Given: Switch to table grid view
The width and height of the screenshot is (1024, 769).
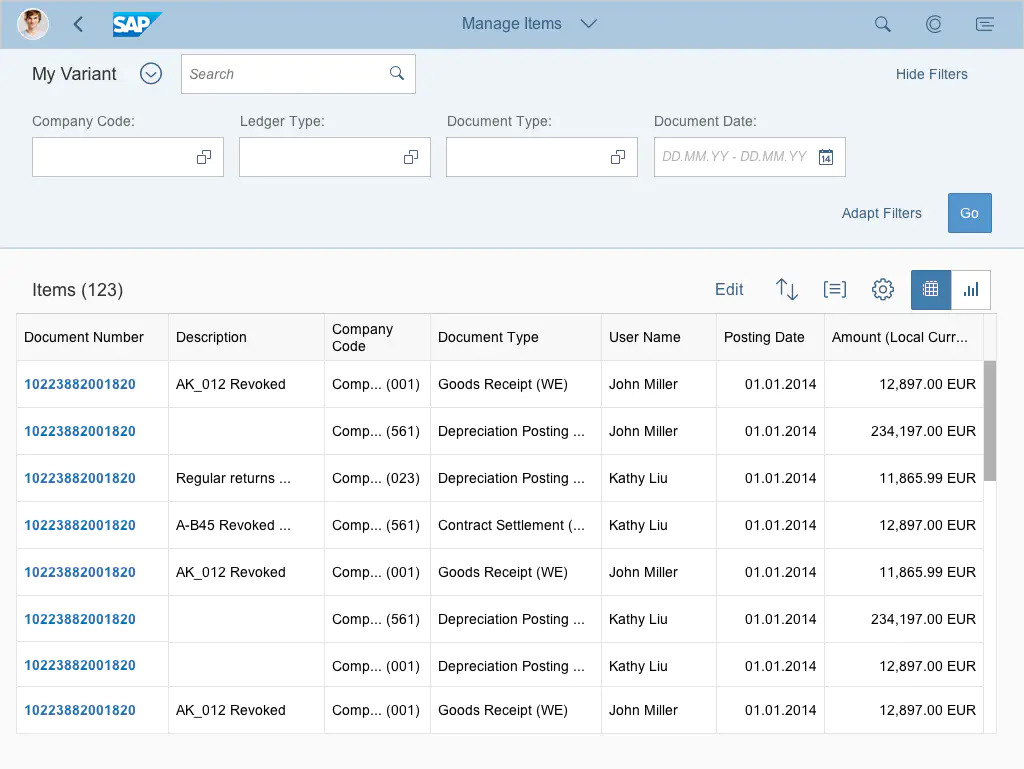Looking at the screenshot, I should [x=931, y=290].
